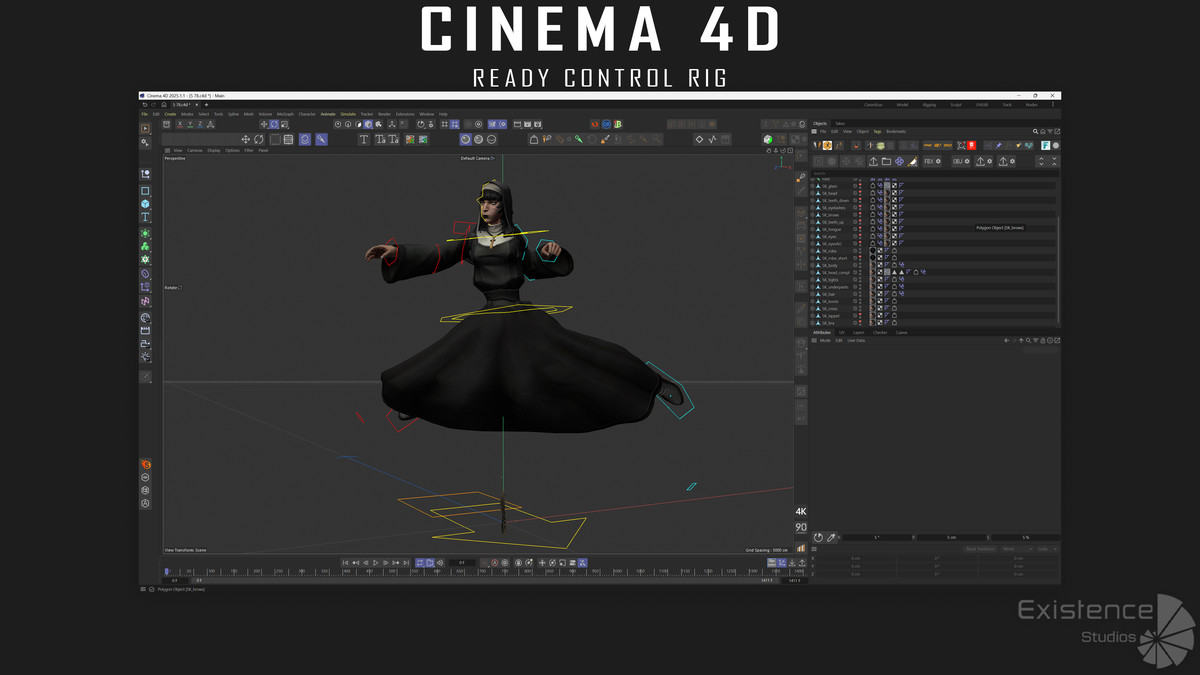Screen dimensions: 1200x675
Task: Open the Default Camera dropdown in viewport
Action: (x=477, y=158)
